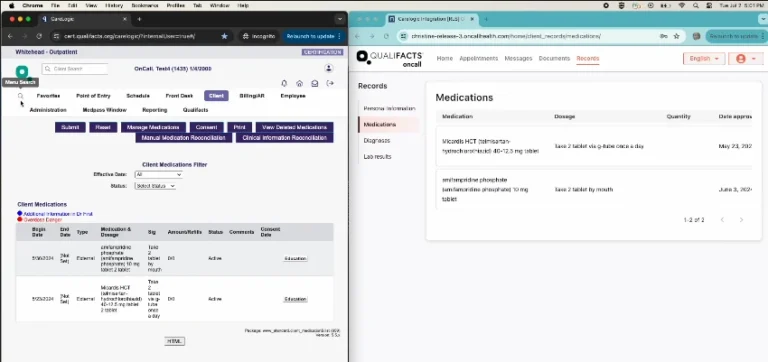Click the password key icon in OnCall address bar
The width and height of the screenshot is (768, 362).
(663, 36)
